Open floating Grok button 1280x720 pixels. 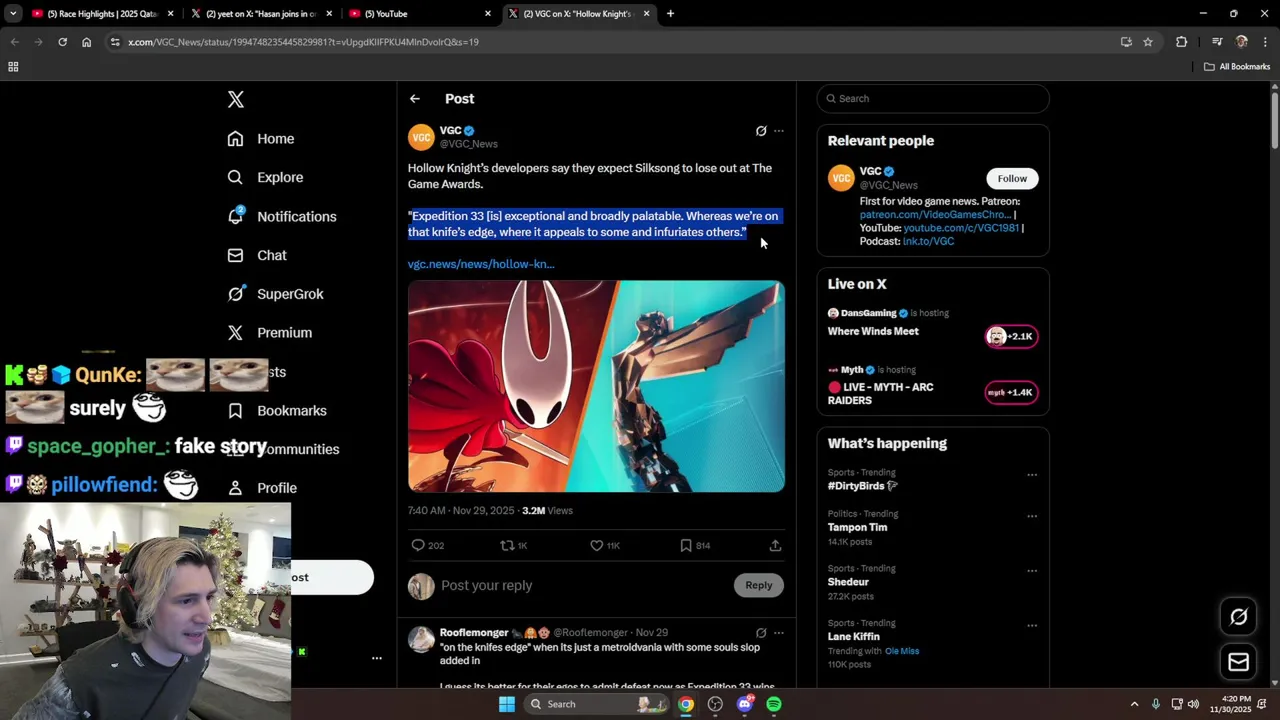tap(1238, 617)
